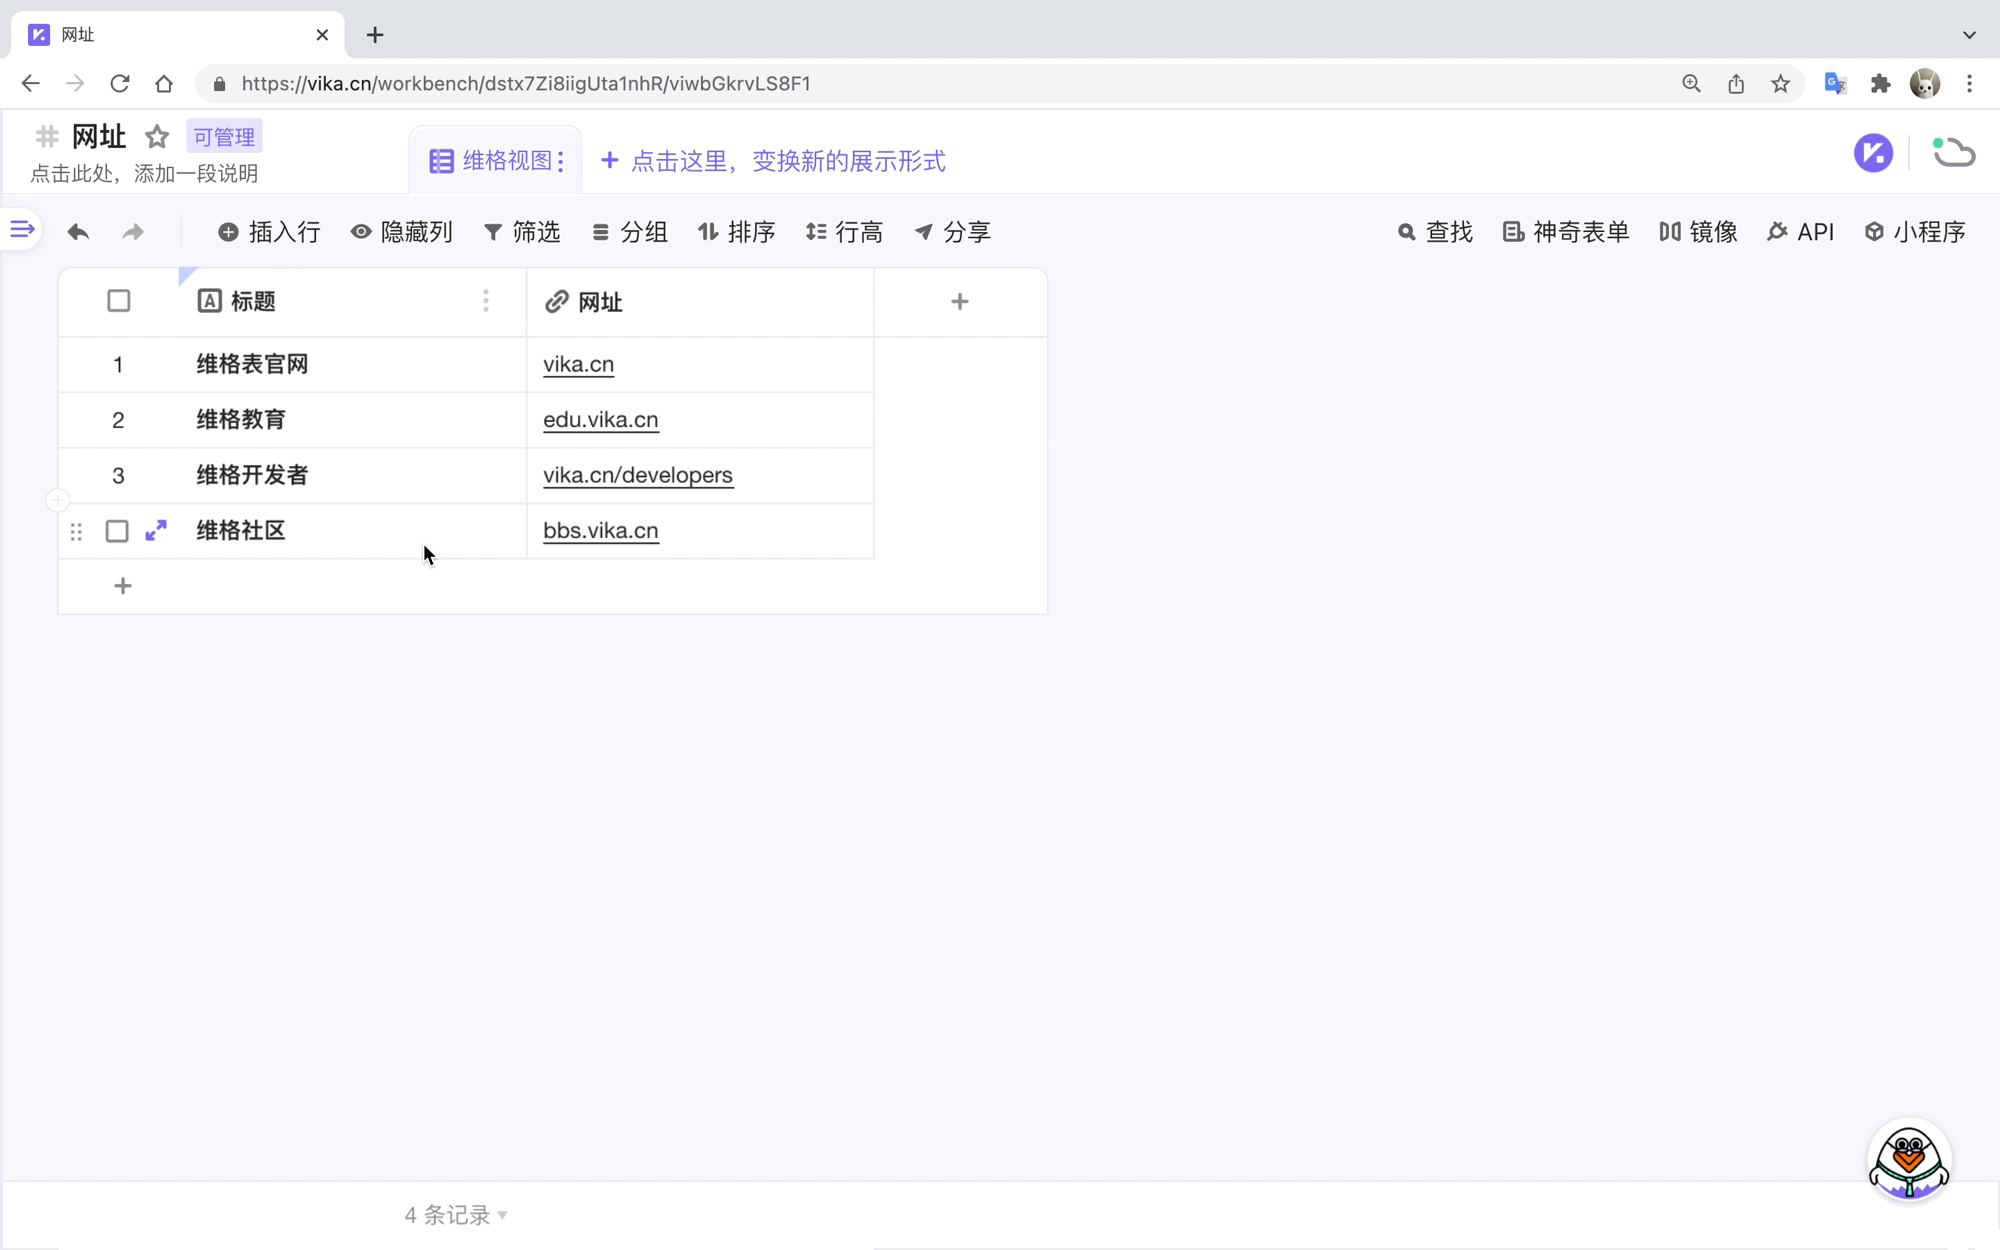
Task: Open the 分组 grouping tool
Action: (x=630, y=232)
